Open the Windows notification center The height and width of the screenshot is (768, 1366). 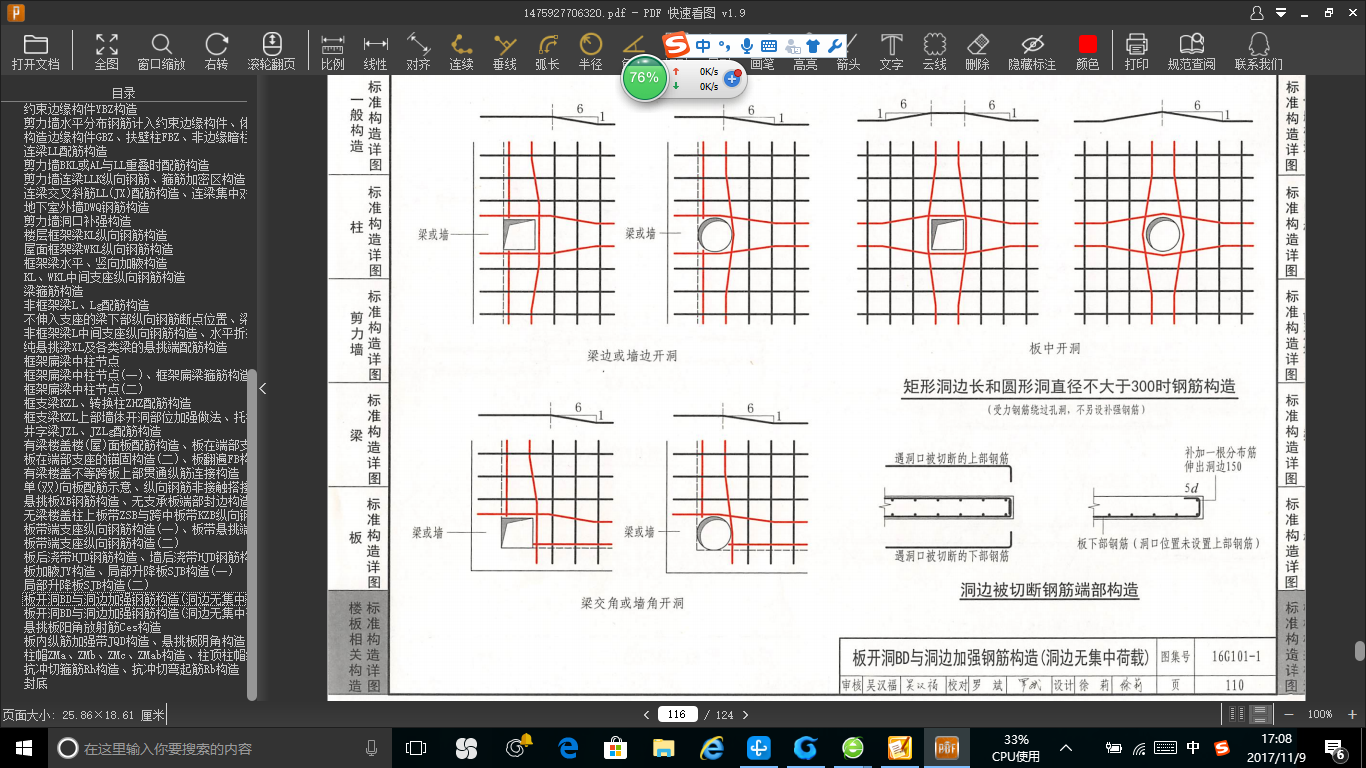(x=1337, y=748)
